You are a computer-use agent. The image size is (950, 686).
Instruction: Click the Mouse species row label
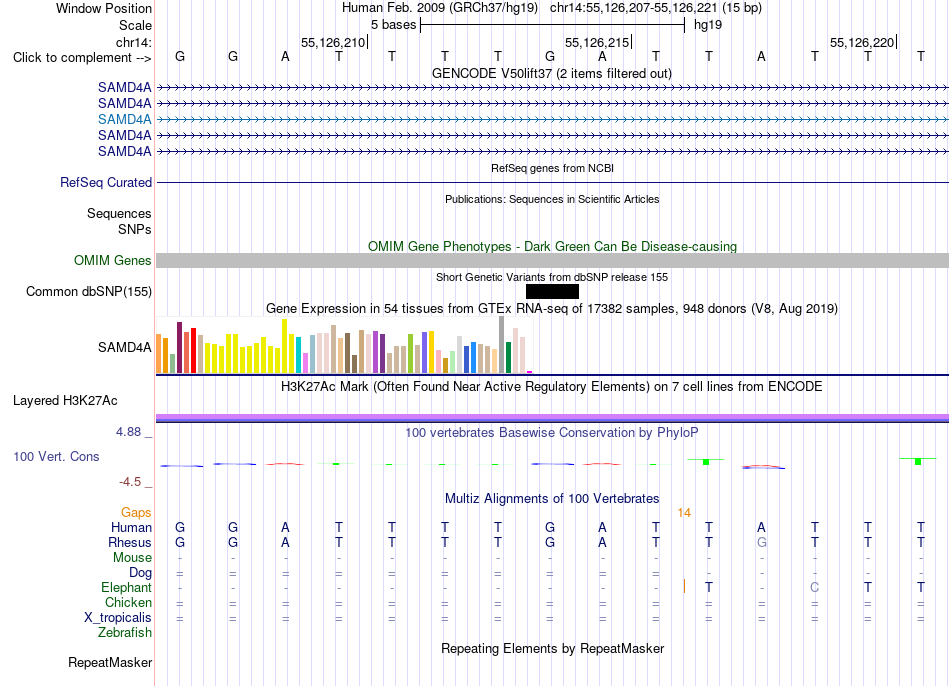pyautogui.click(x=132, y=558)
